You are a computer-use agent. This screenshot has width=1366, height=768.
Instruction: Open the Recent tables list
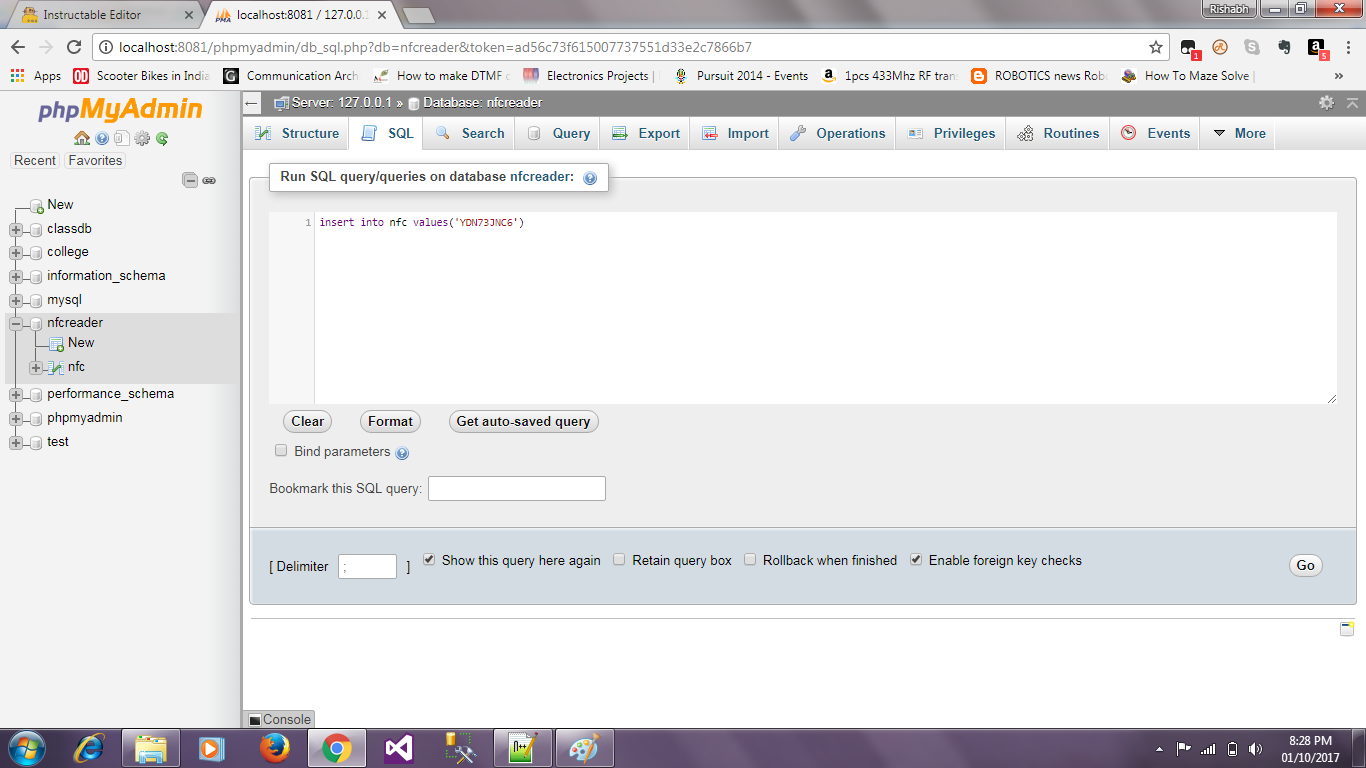coord(35,160)
